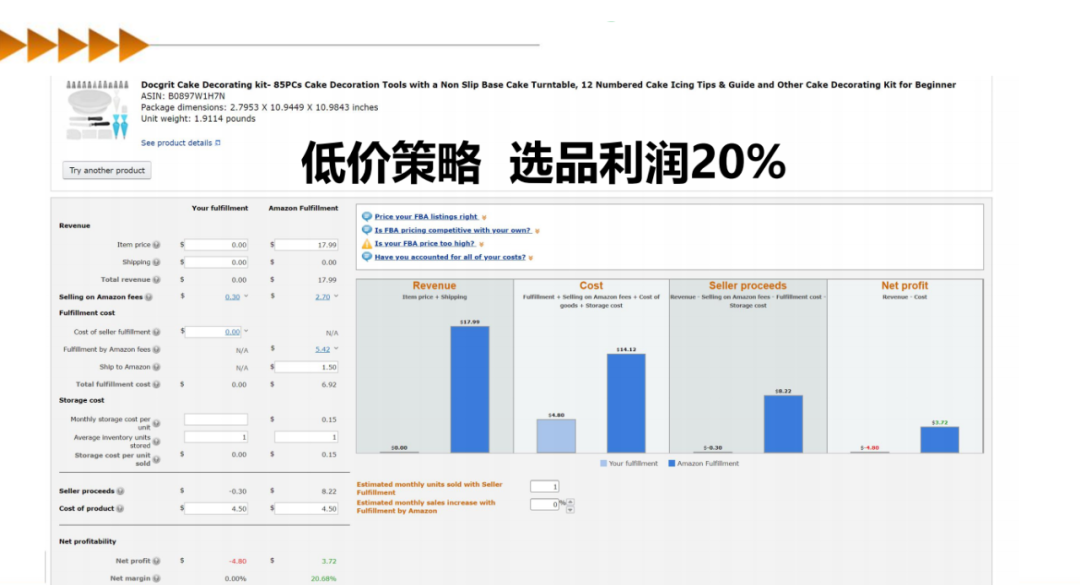
Task: Click the Your fulfillment legend color swatch
Action: [x=603, y=464]
